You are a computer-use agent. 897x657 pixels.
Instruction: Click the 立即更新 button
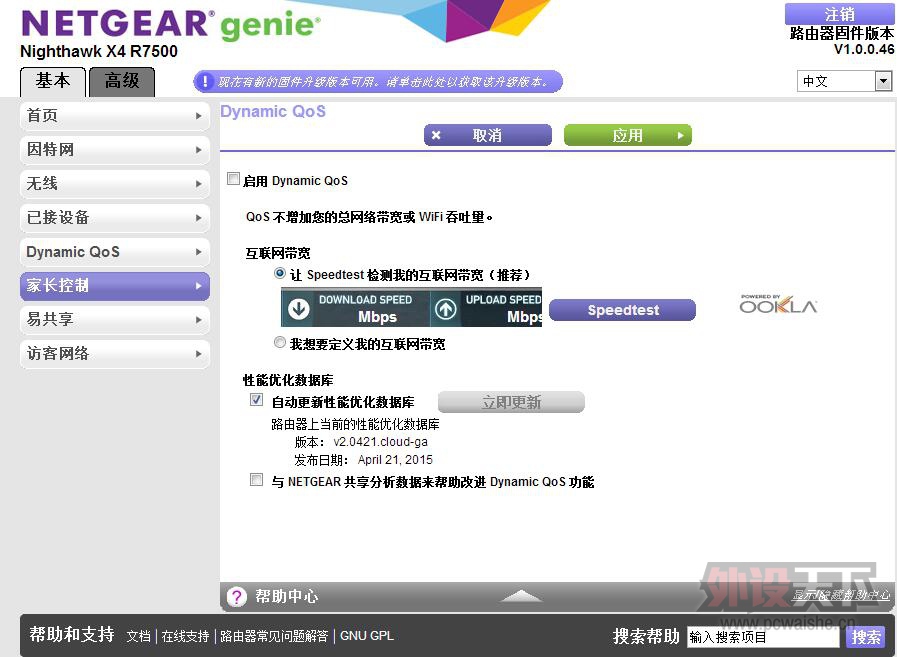pyautogui.click(x=511, y=402)
